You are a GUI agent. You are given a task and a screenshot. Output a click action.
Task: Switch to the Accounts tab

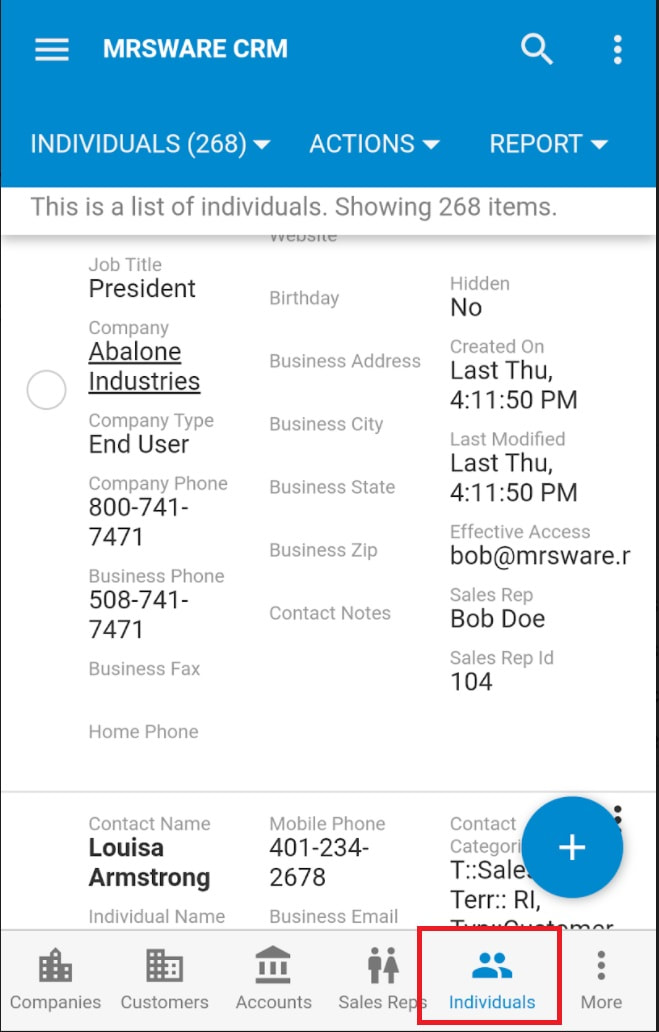pyautogui.click(x=274, y=979)
